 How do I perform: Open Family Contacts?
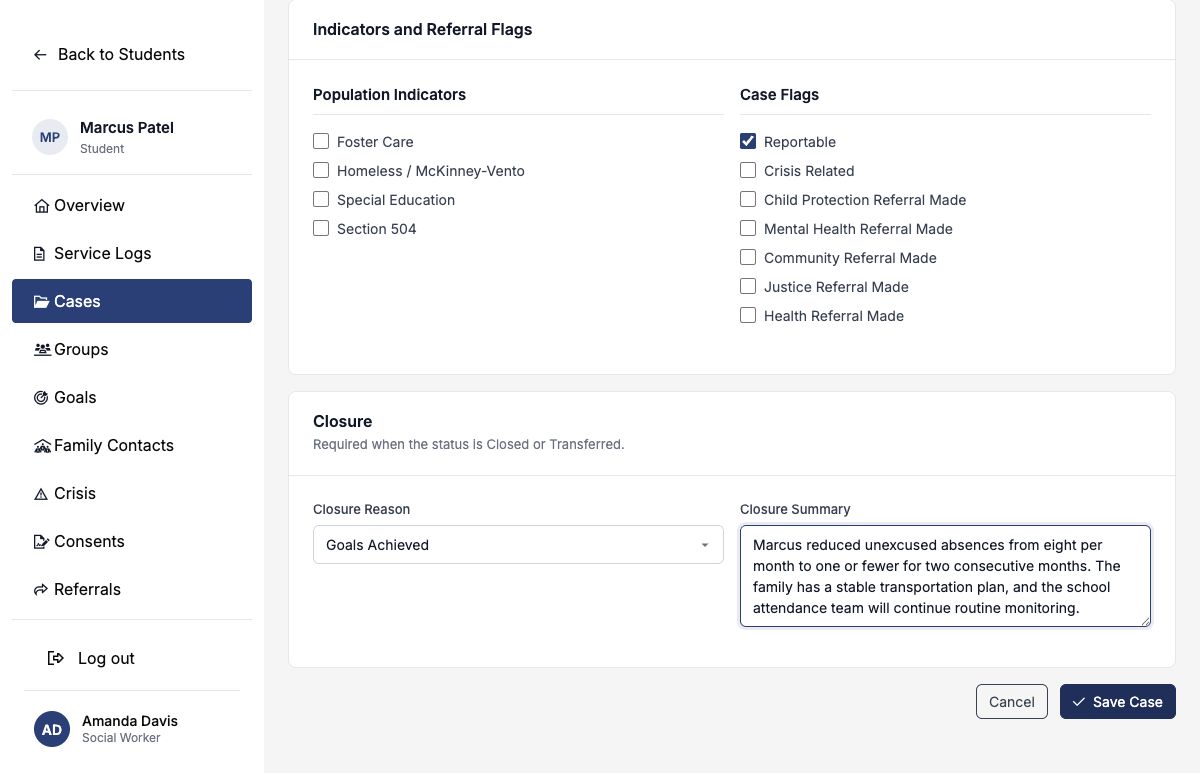click(132, 445)
